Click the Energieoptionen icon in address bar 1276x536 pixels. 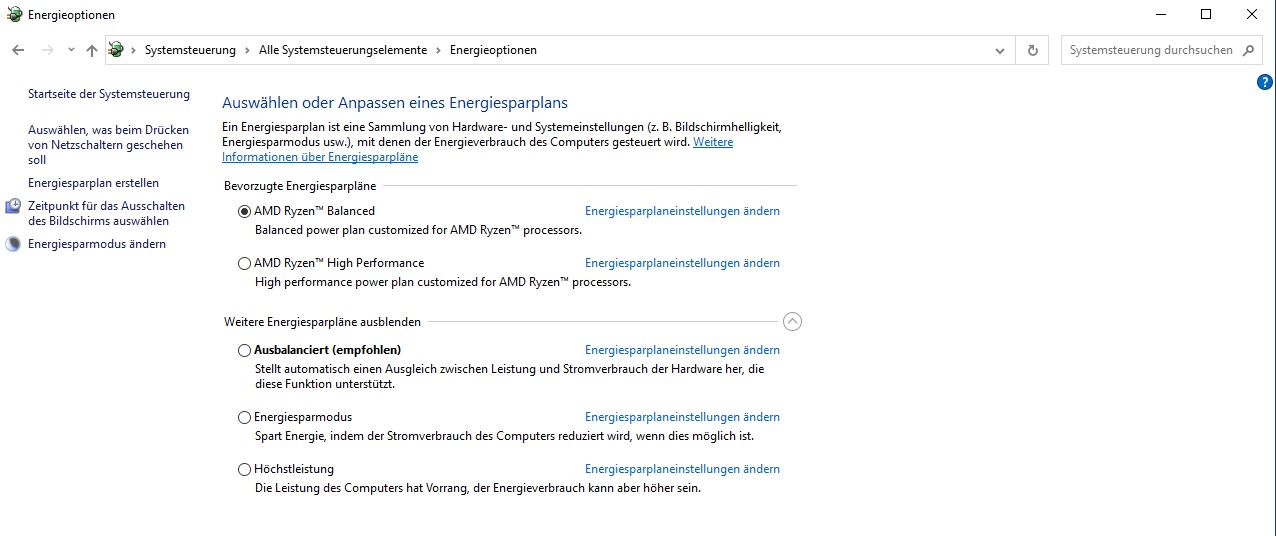(x=116, y=50)
